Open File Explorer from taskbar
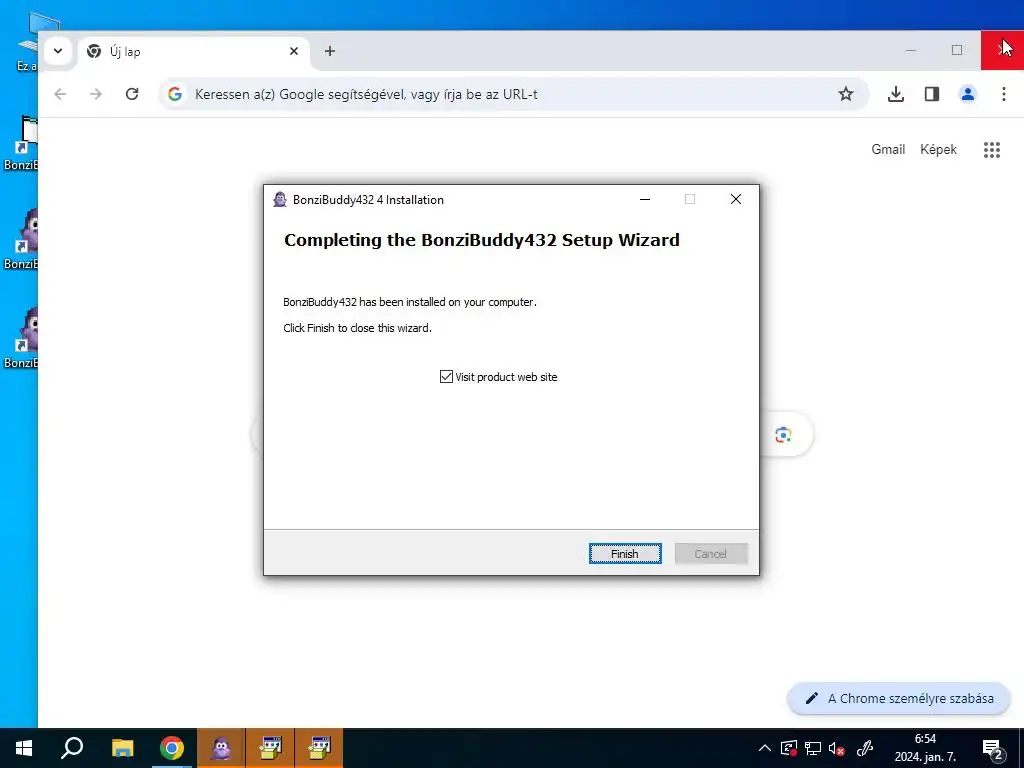1024x768 pixels. [x=122, y=748]
